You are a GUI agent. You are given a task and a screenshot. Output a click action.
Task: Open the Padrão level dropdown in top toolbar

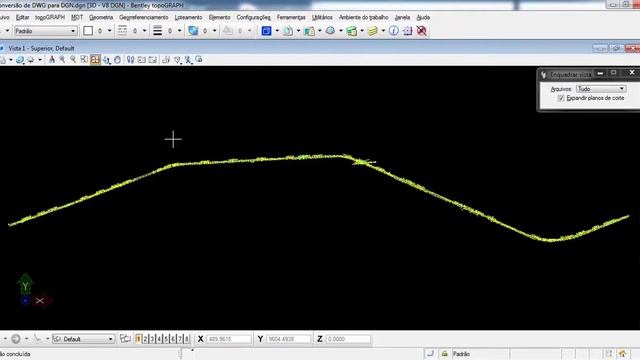point(45,31)
